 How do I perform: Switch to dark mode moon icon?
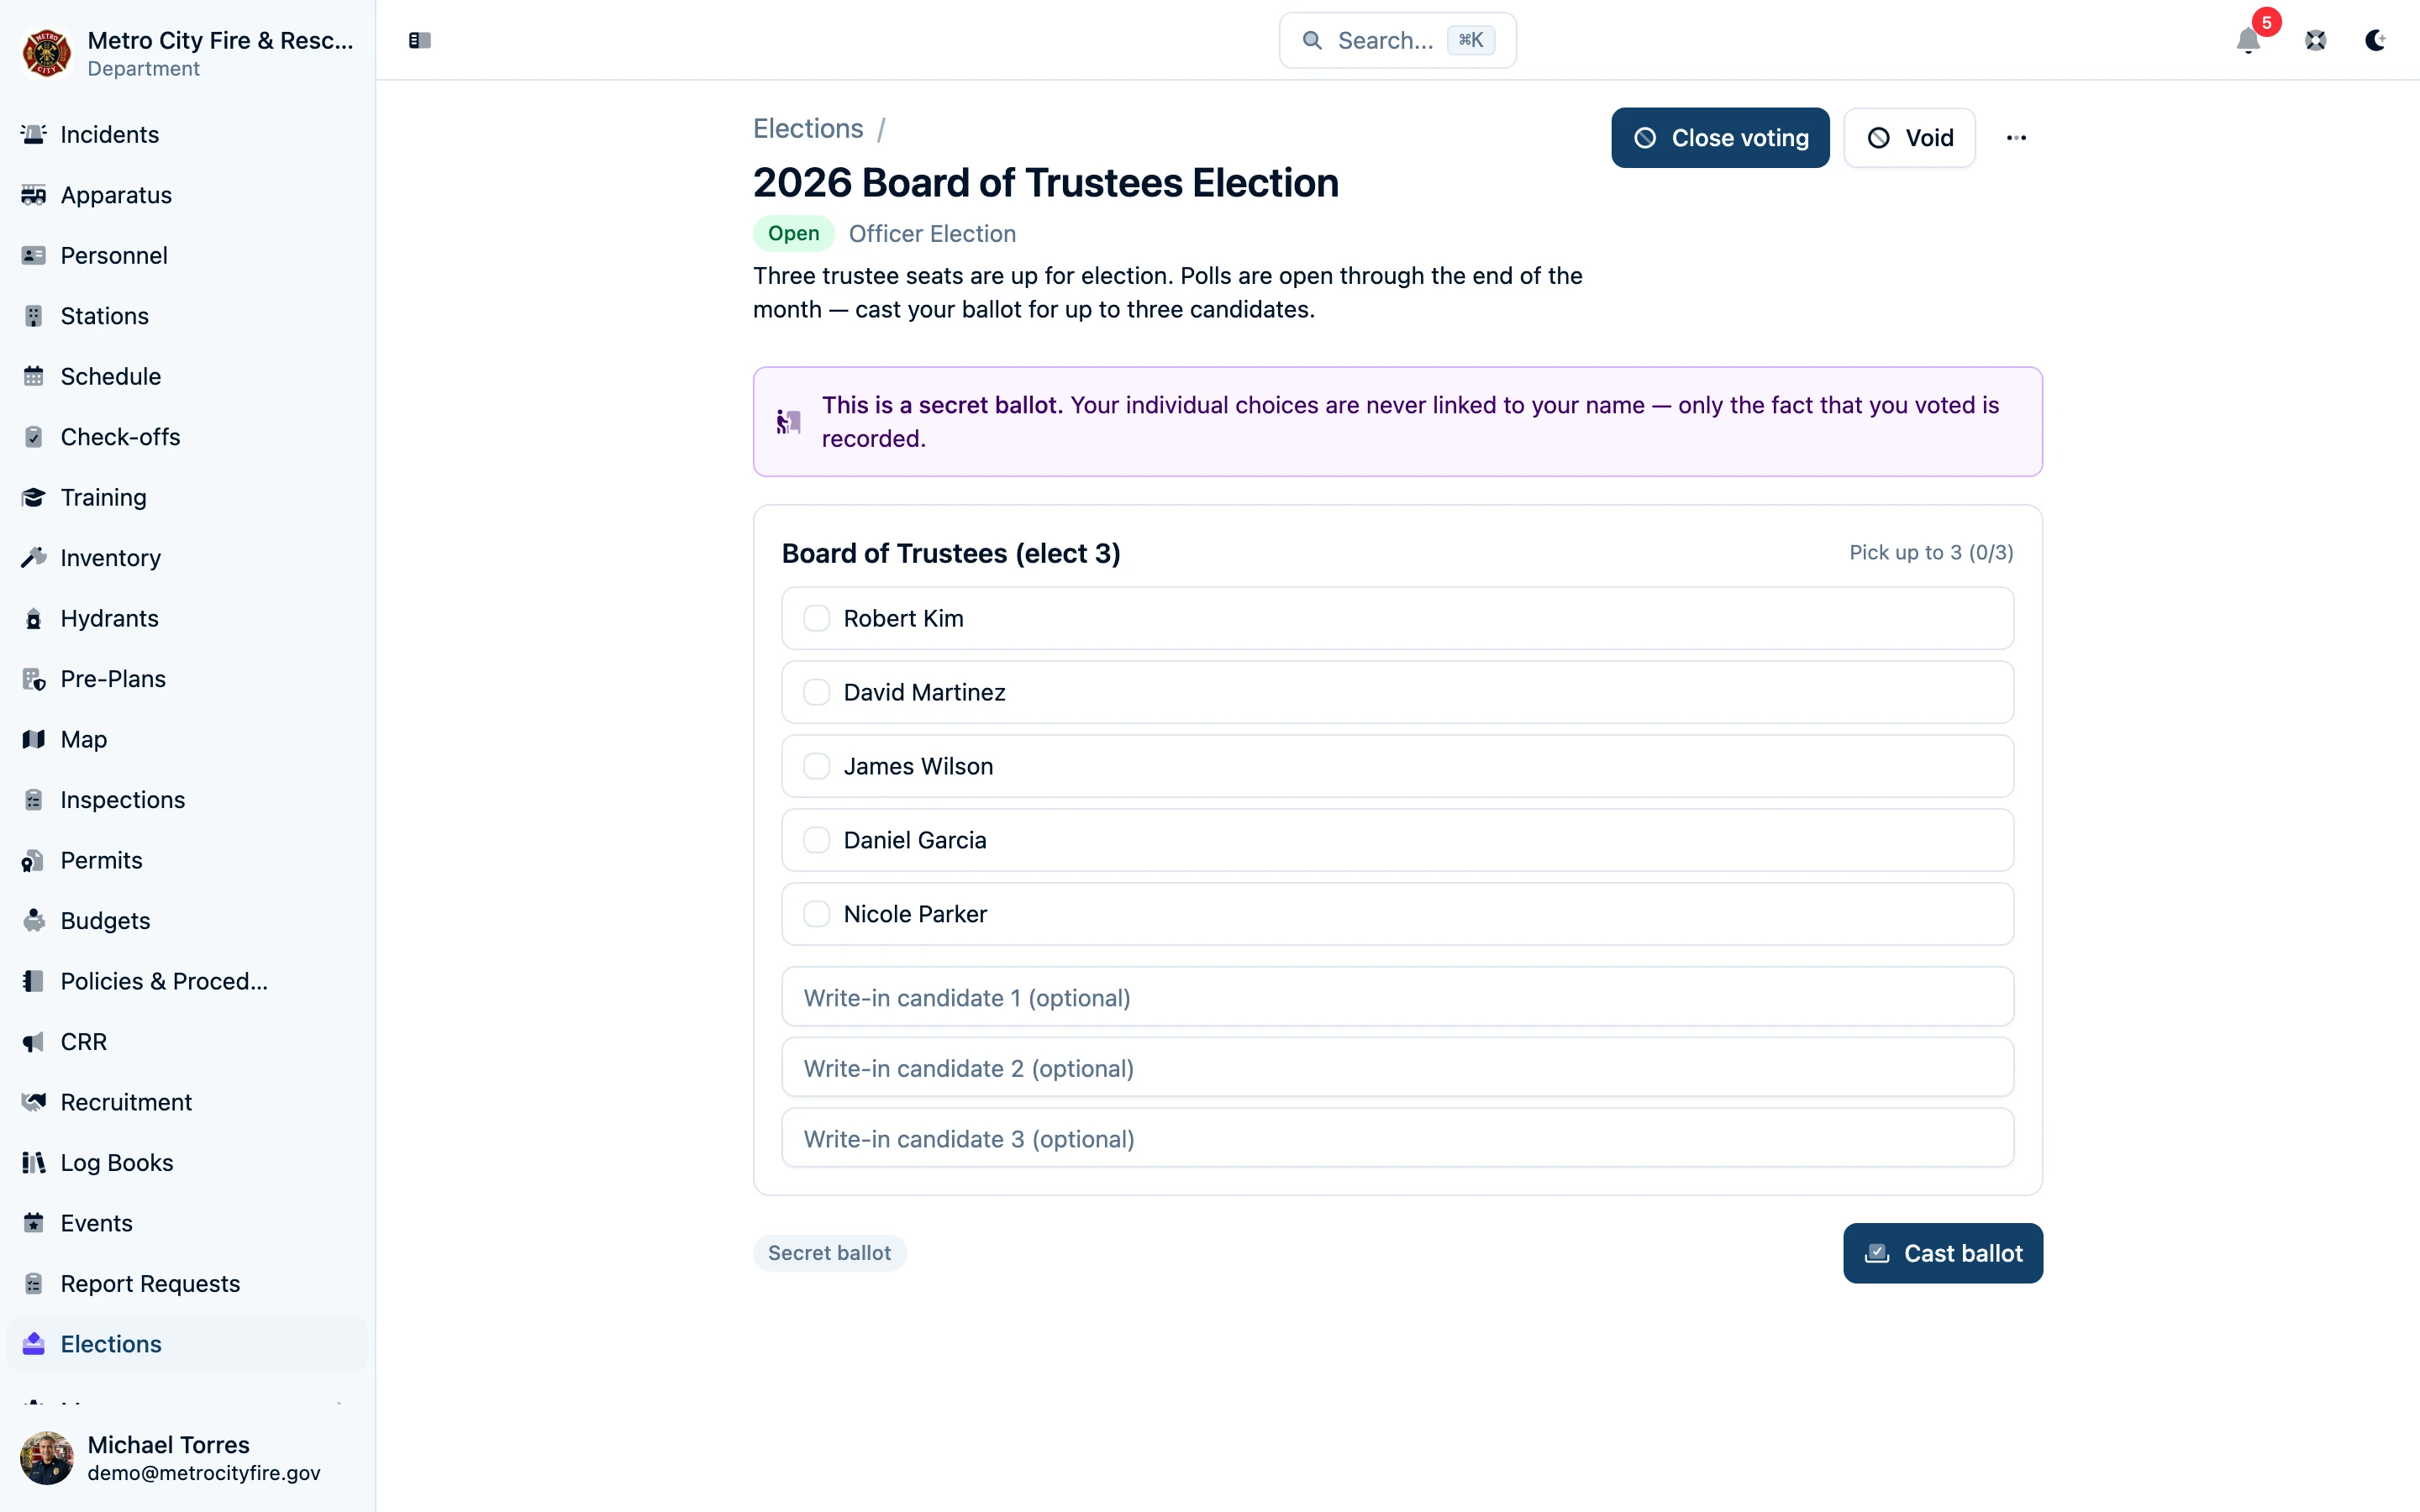[2375, 40]
